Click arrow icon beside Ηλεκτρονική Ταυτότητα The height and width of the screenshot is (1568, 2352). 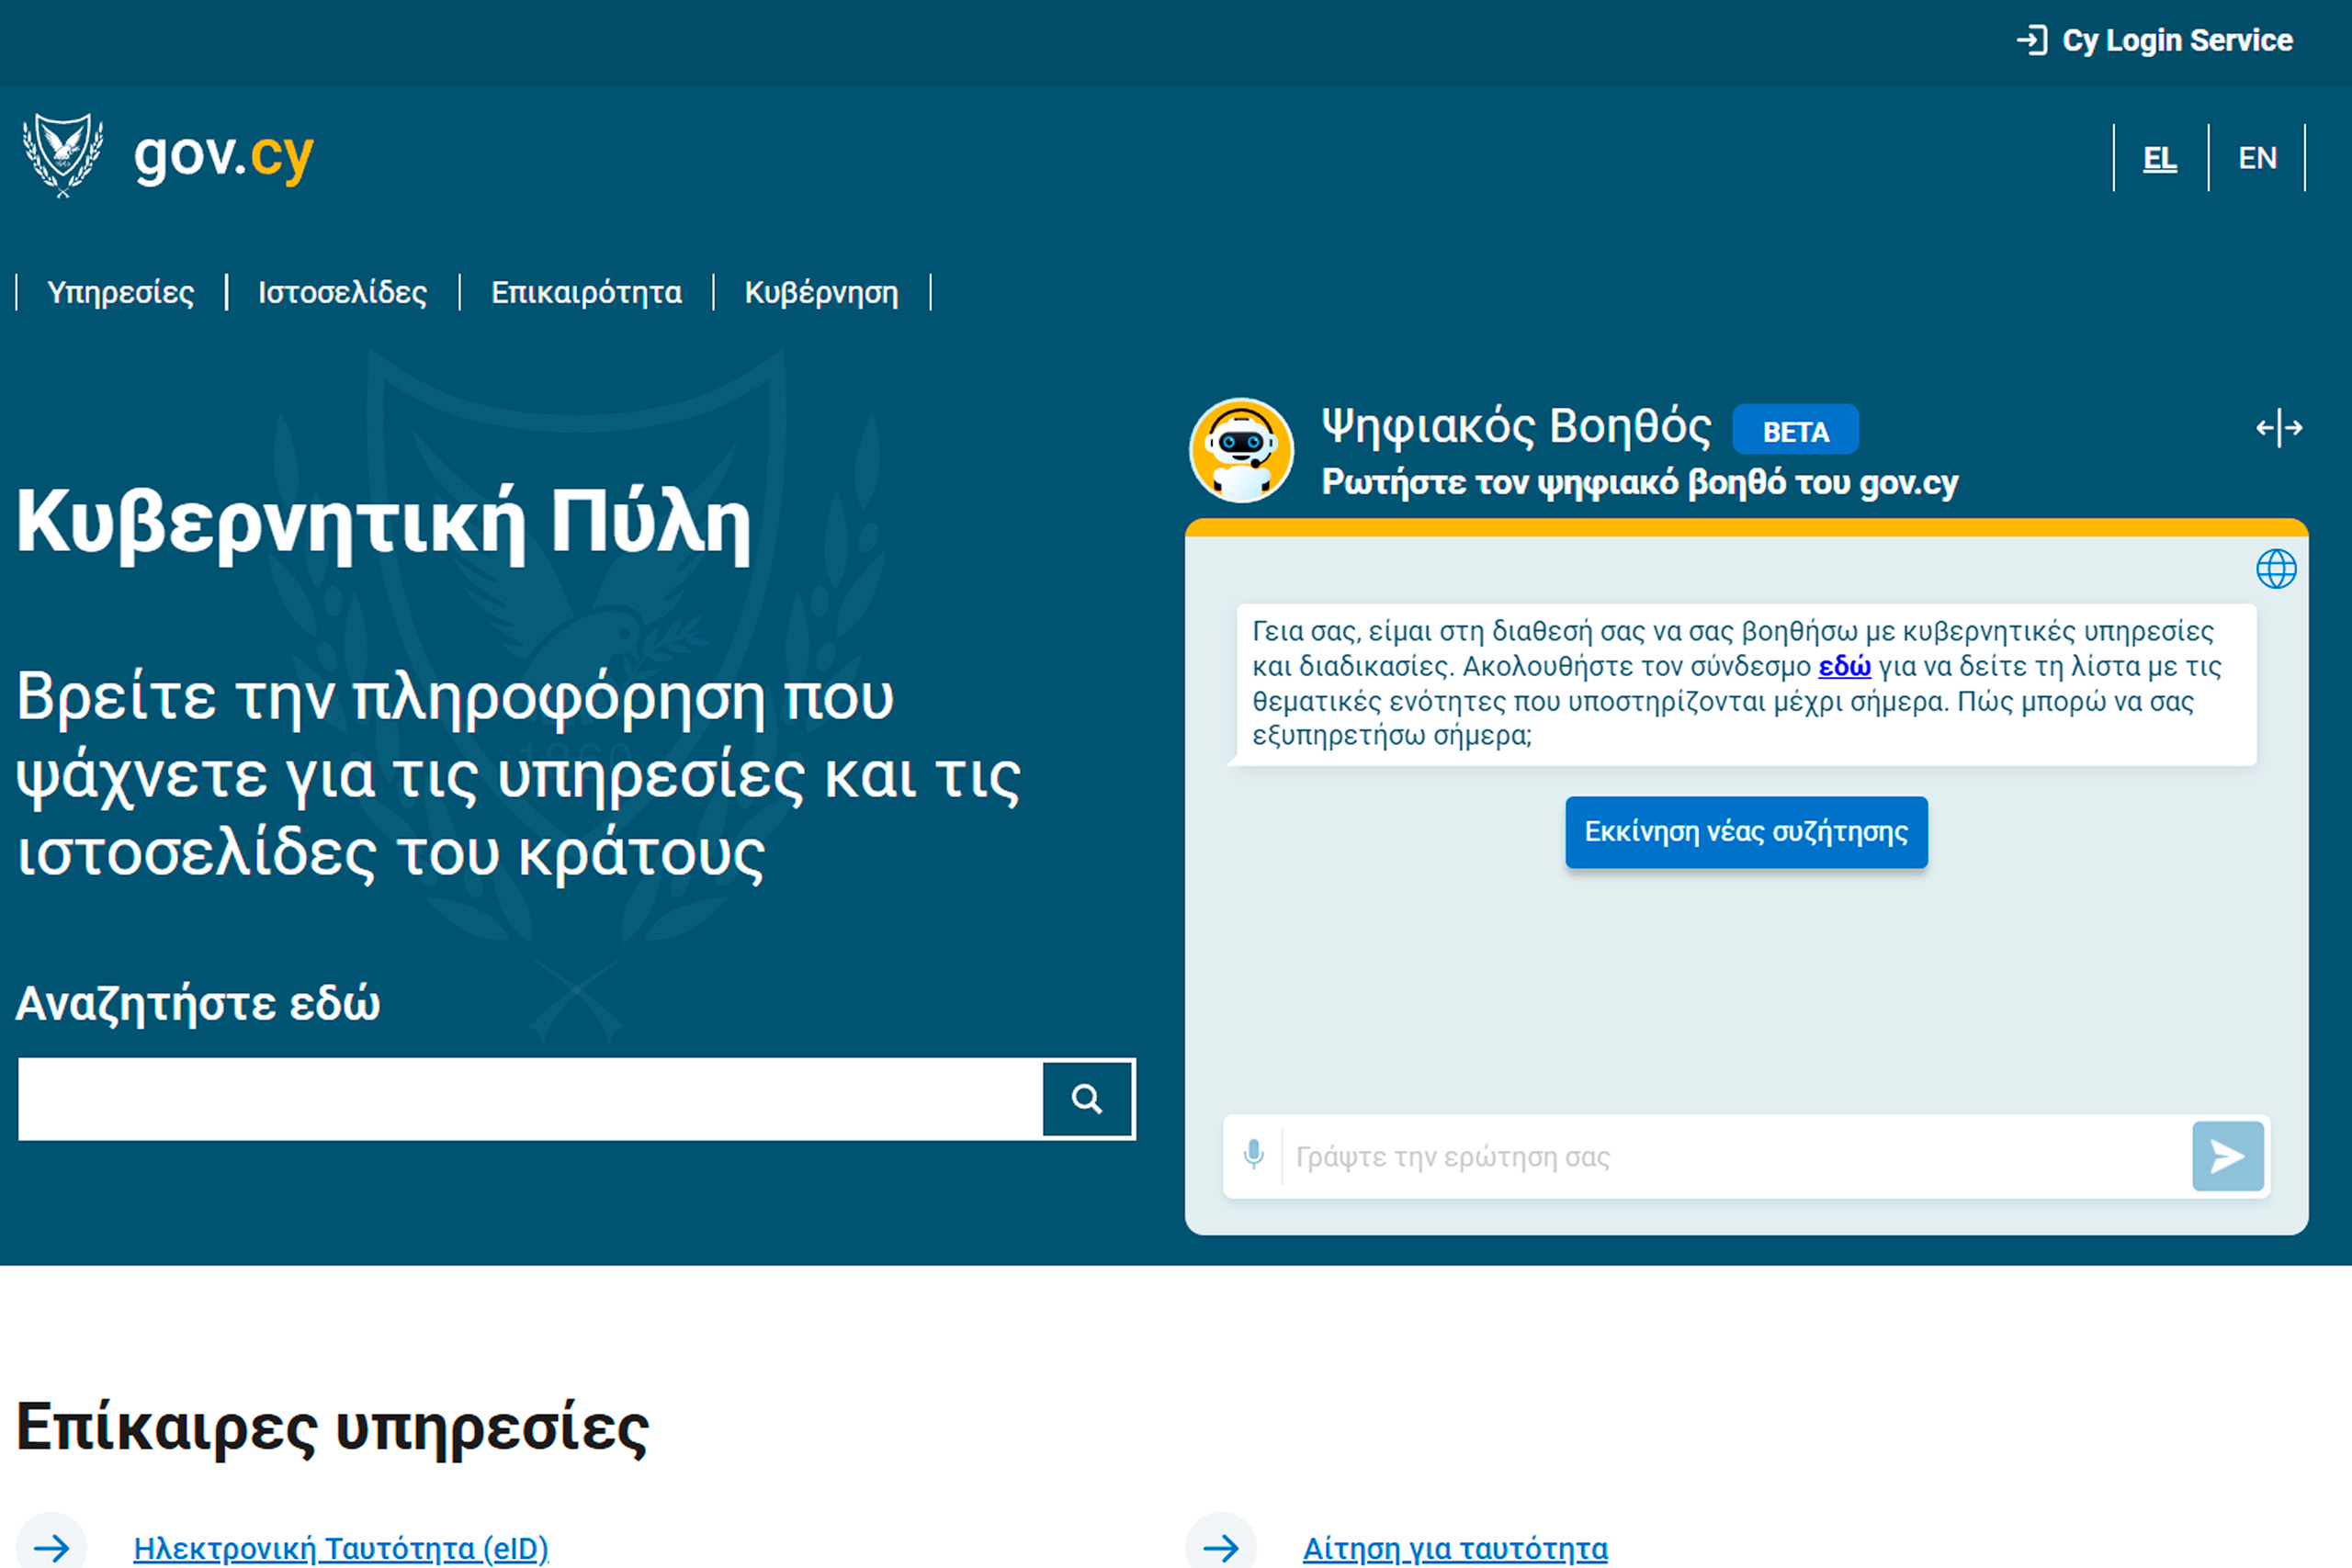click(52, 1547)
